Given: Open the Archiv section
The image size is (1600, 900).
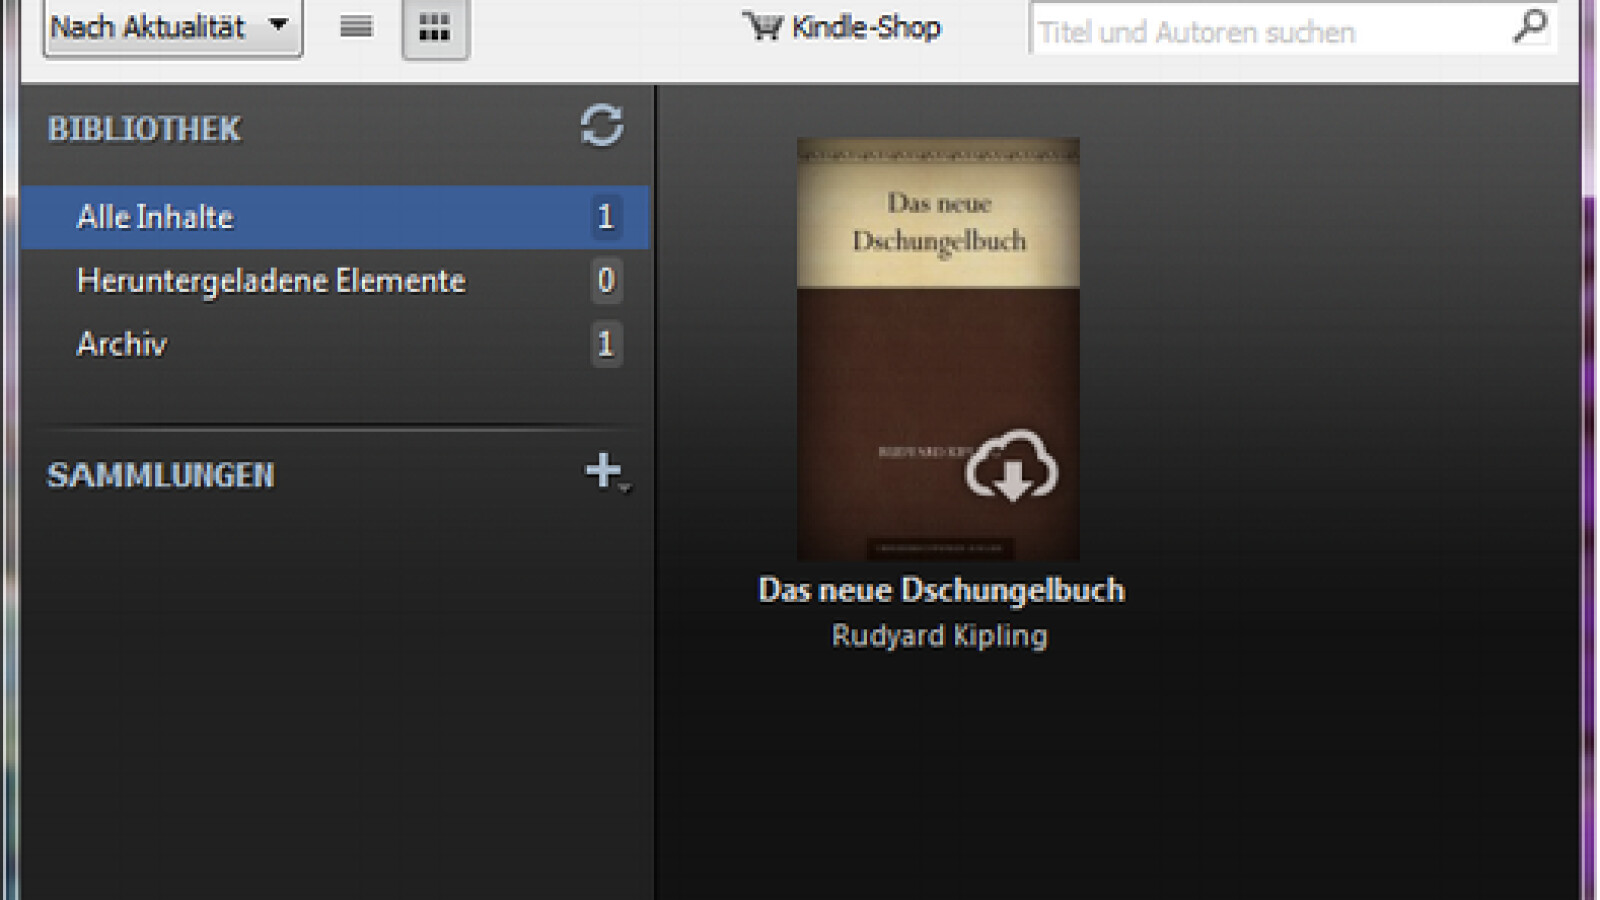Looking at the screenshot, I should click(x=335, y=344).
